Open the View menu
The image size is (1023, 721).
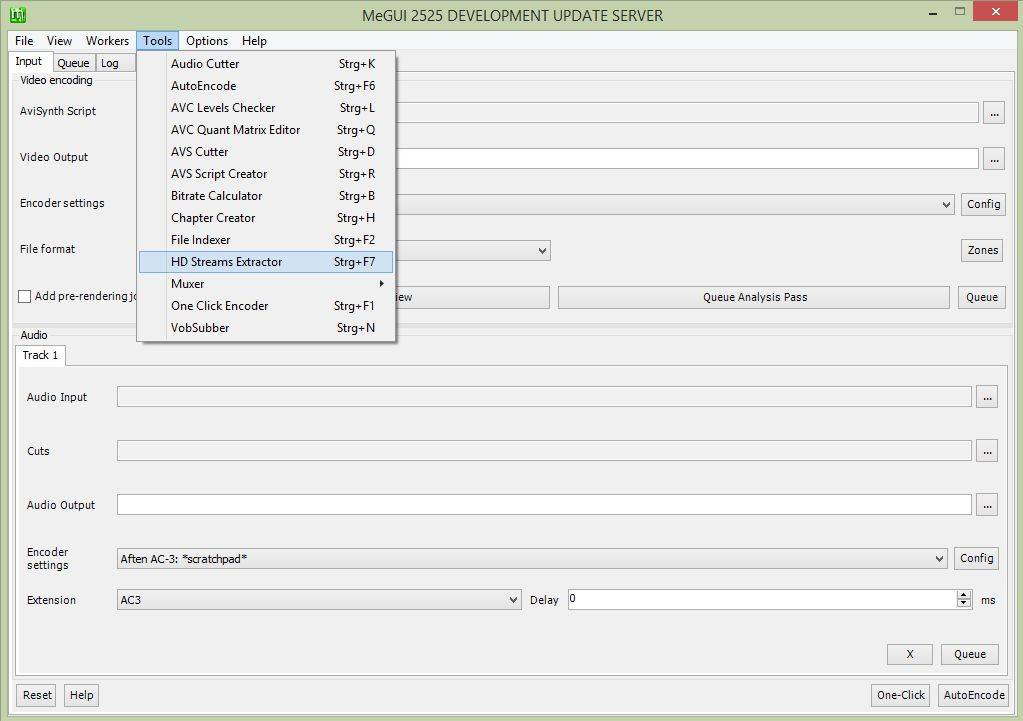59,40
